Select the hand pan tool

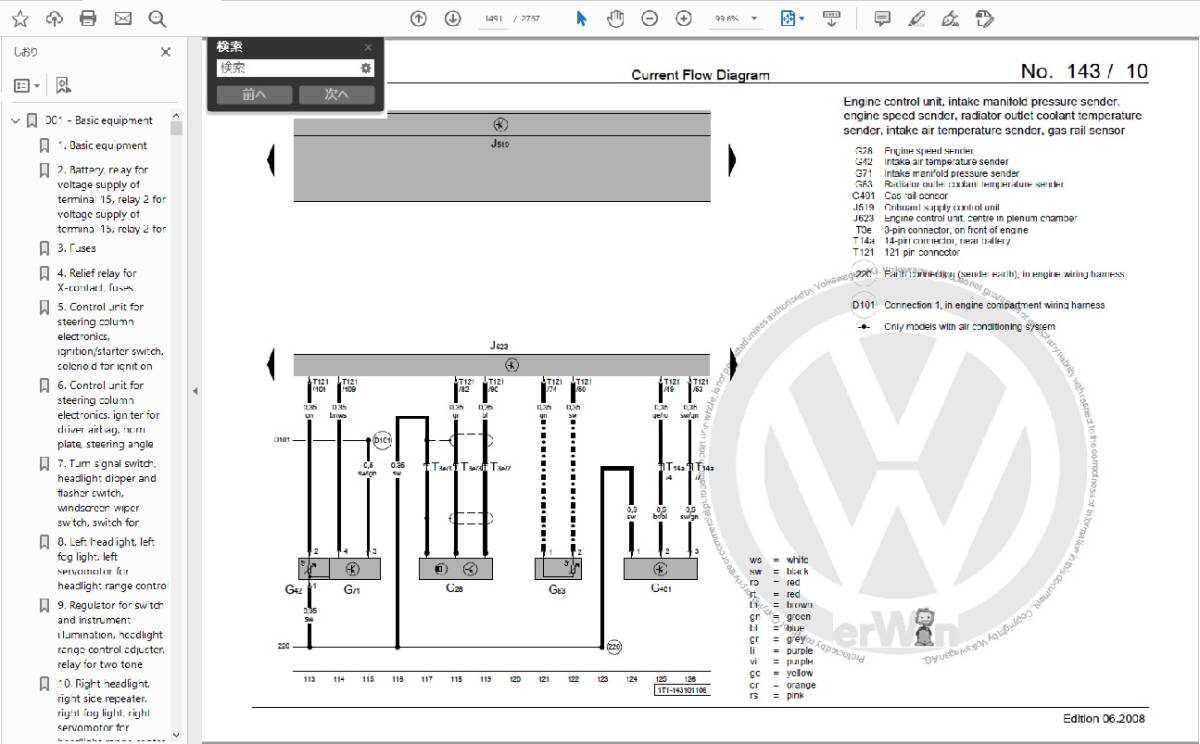616,19
